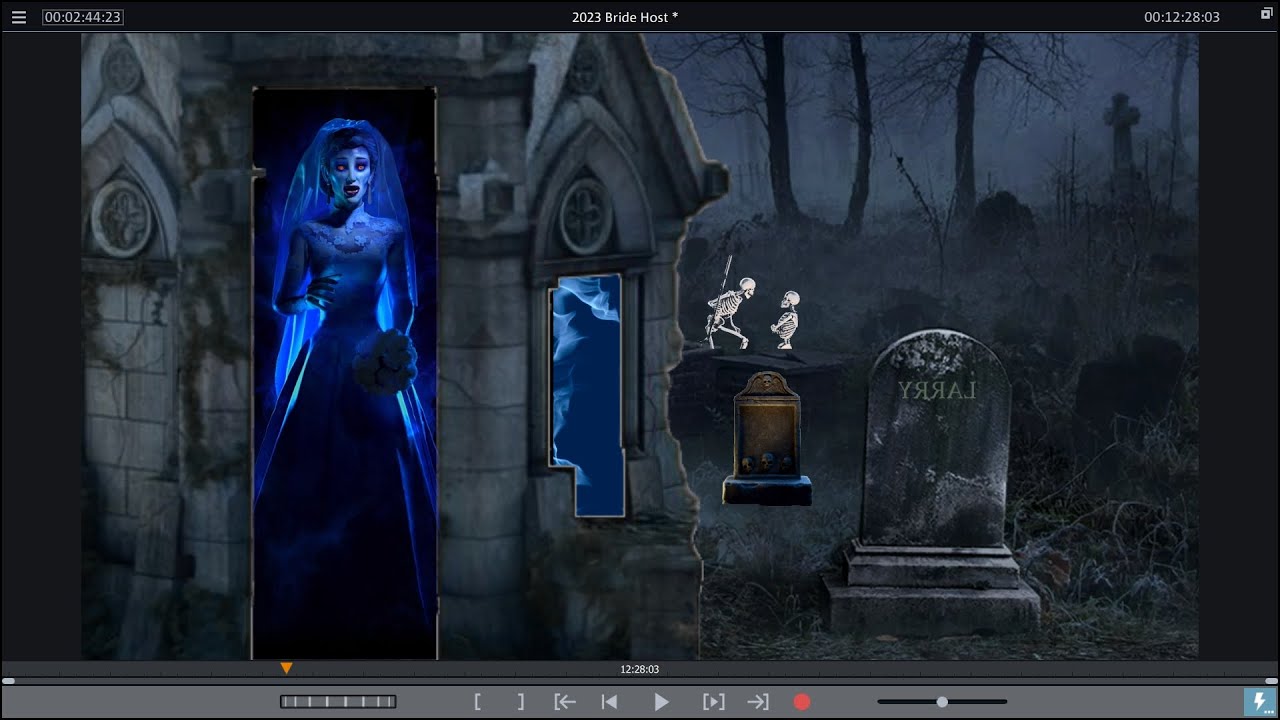Open the hamburger menu in preview window

(x=19, y=17)
